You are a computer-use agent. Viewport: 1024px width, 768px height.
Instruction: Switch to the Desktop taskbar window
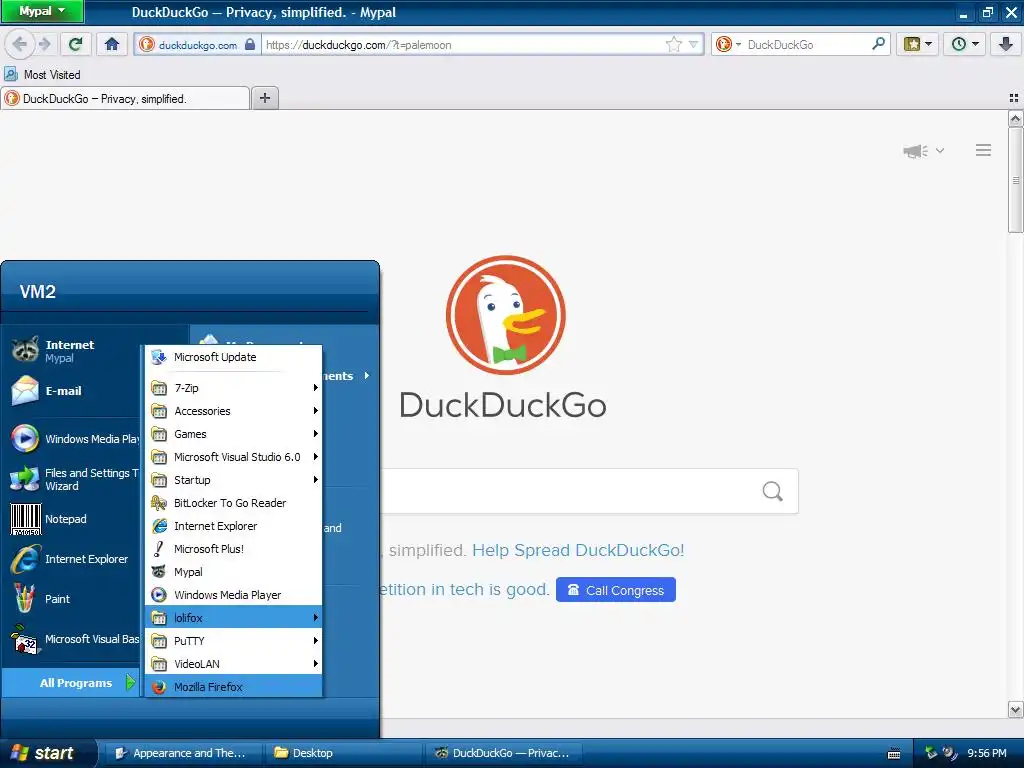pos(342,754)
